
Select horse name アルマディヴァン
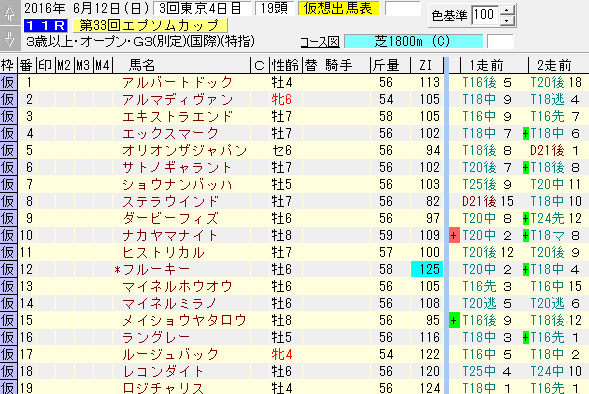(x=177, y=100)
